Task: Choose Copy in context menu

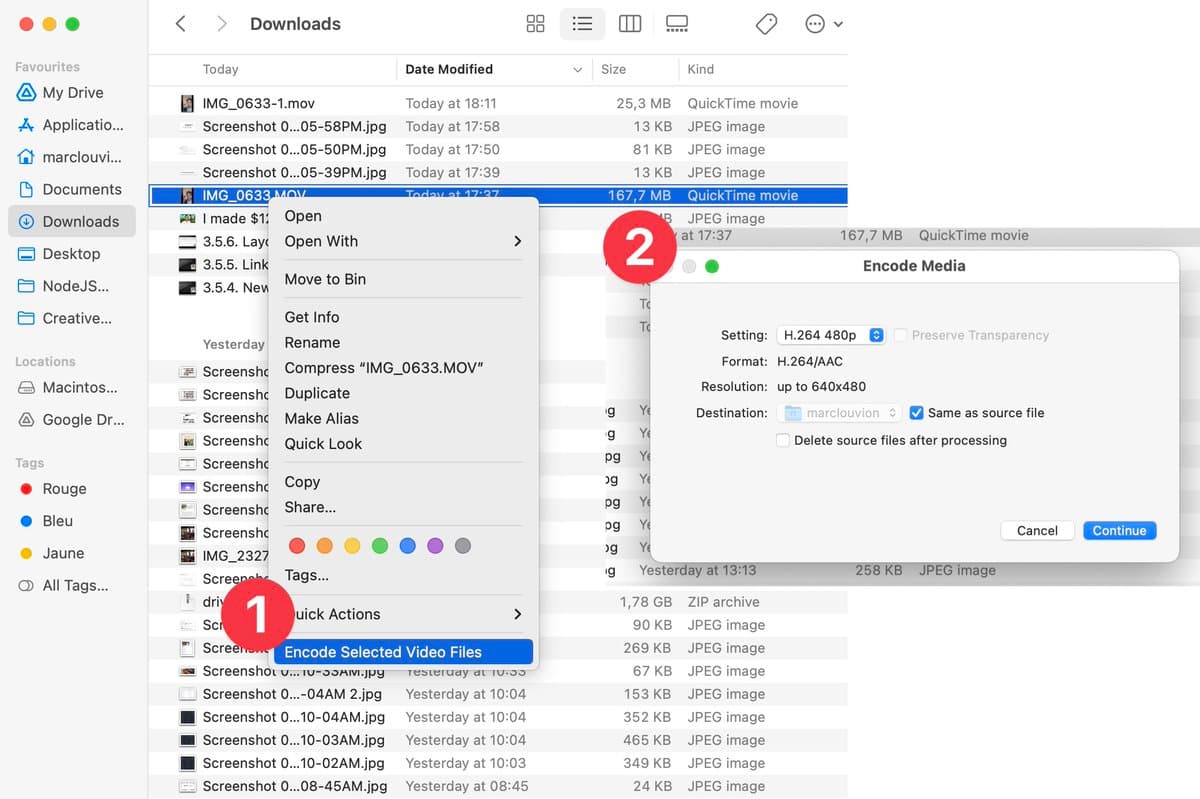Action: pos(403,482)
